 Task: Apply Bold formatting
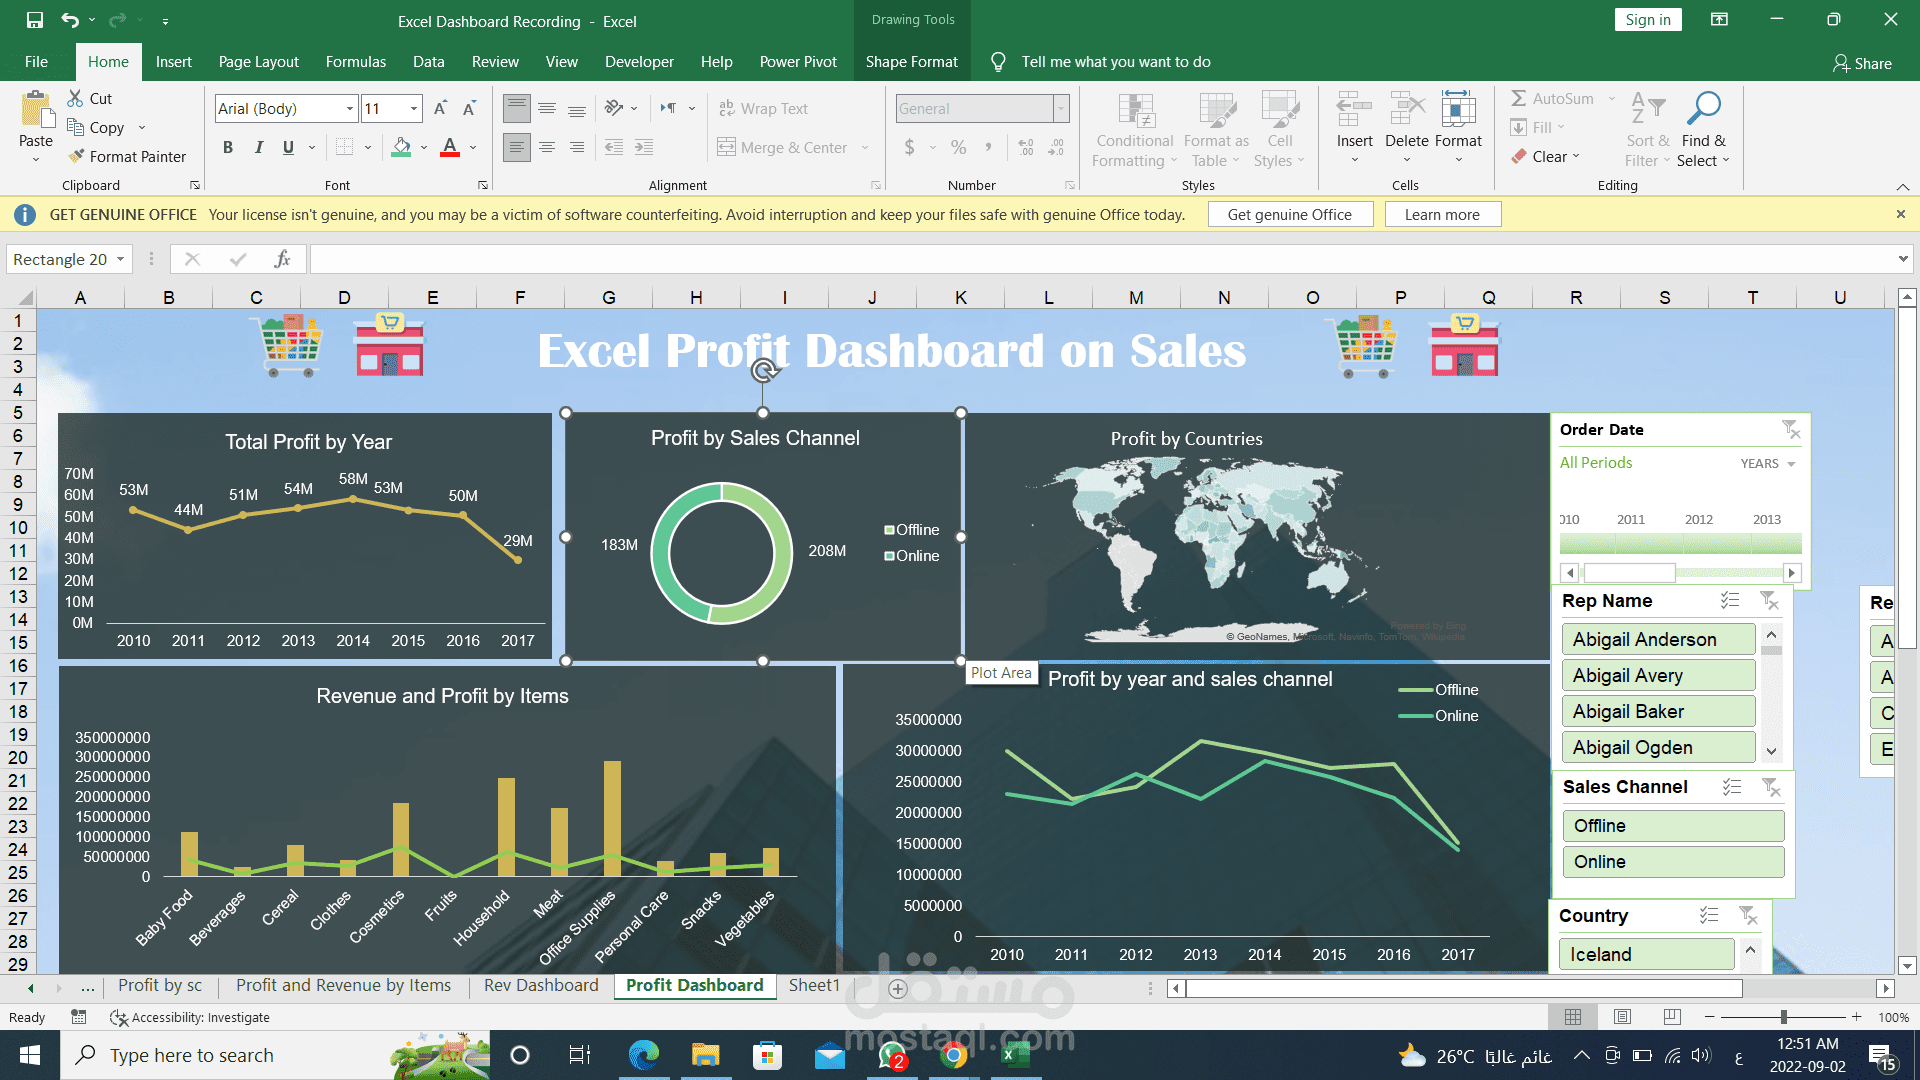pos(228,148)
